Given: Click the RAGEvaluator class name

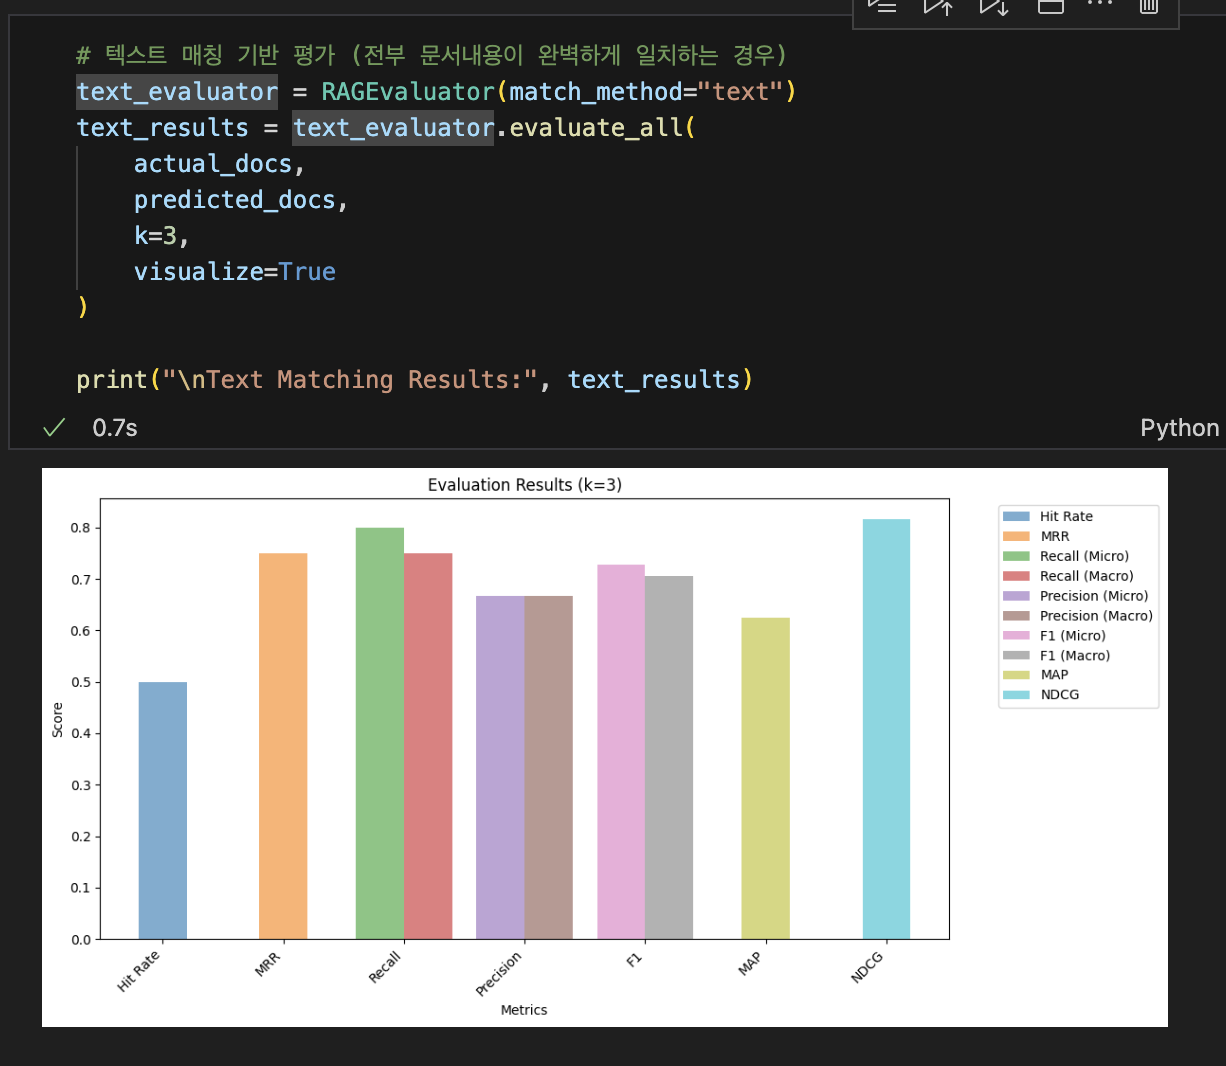Looking at the screenshot, I should [408, 92].
